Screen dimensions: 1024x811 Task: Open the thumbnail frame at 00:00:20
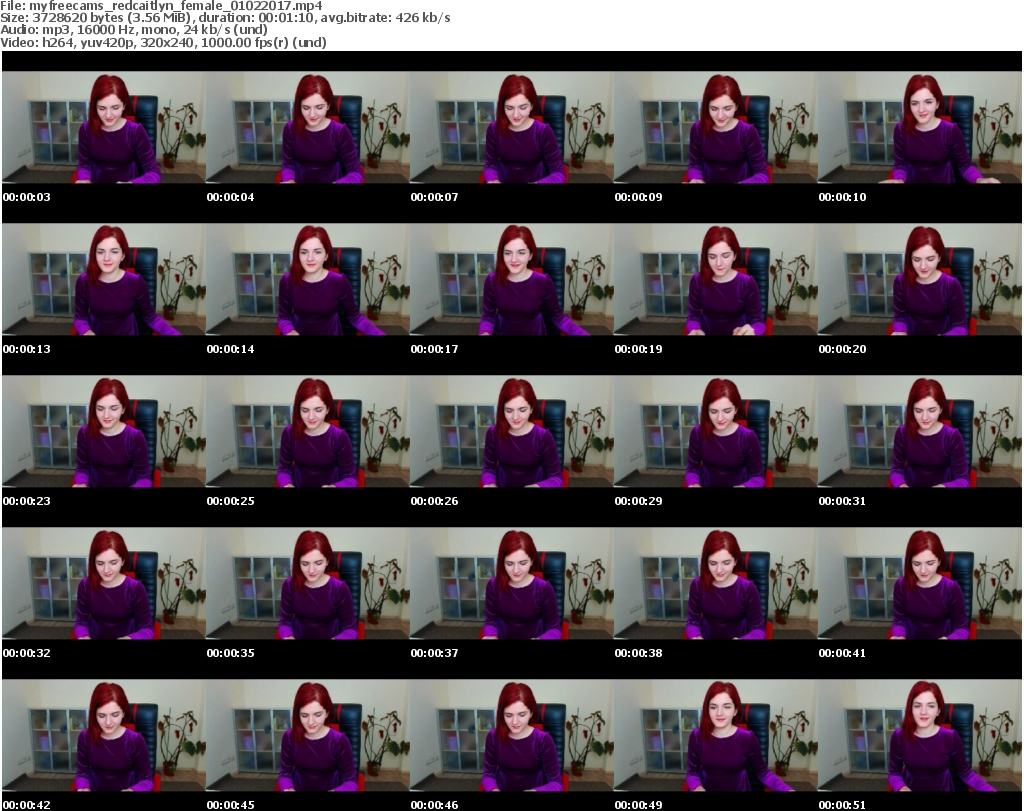pyautogui.click(x=920, y=279)
